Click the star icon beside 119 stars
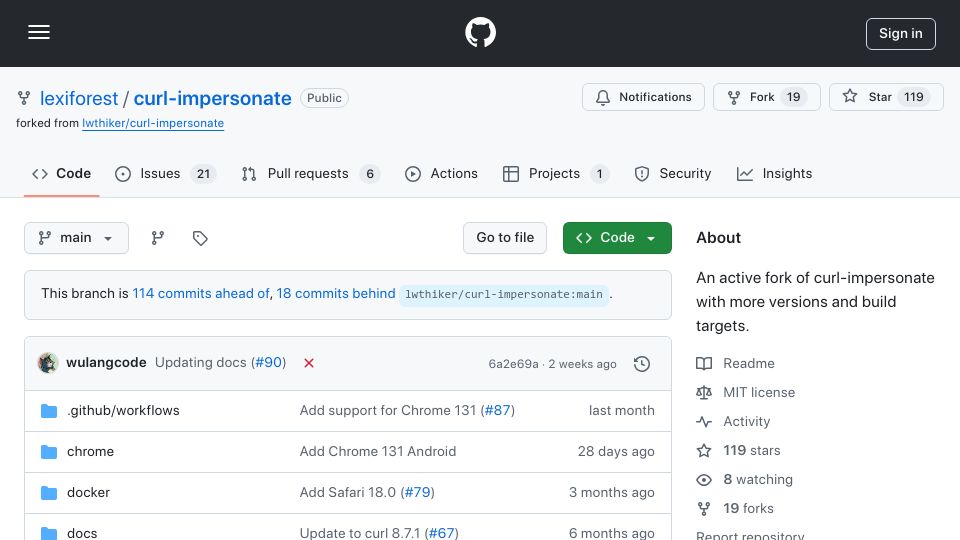The height and width of the screenshot is (540, 960). pyautogui.click(x=704, y=451)
